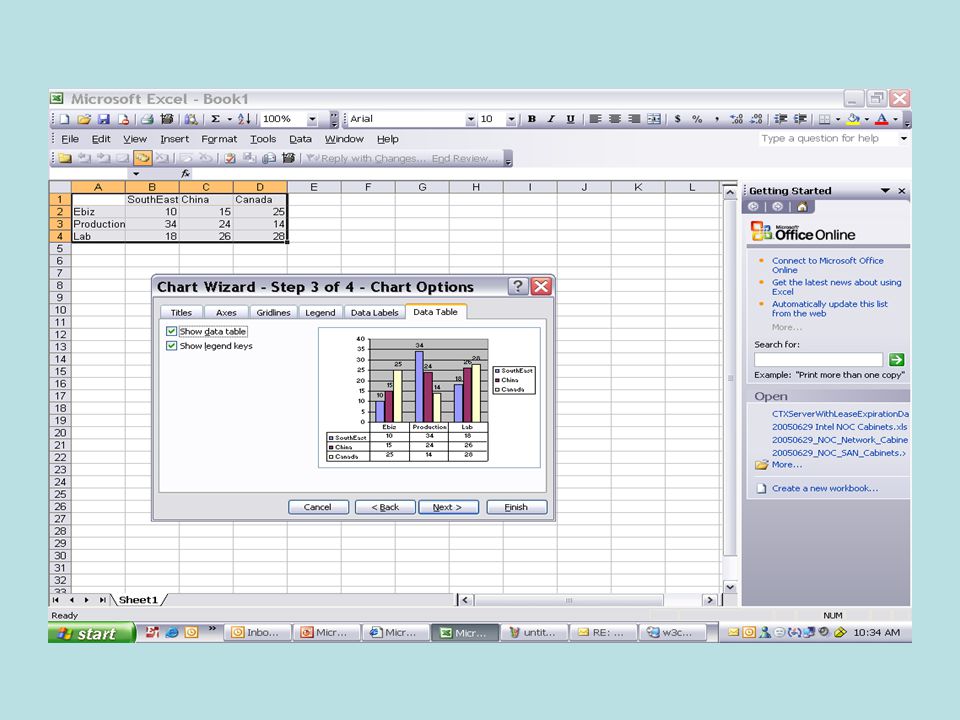Click the Next button in Chart Wizard
This screenshot has height=720, width=960.
click(x=448, y=507)
